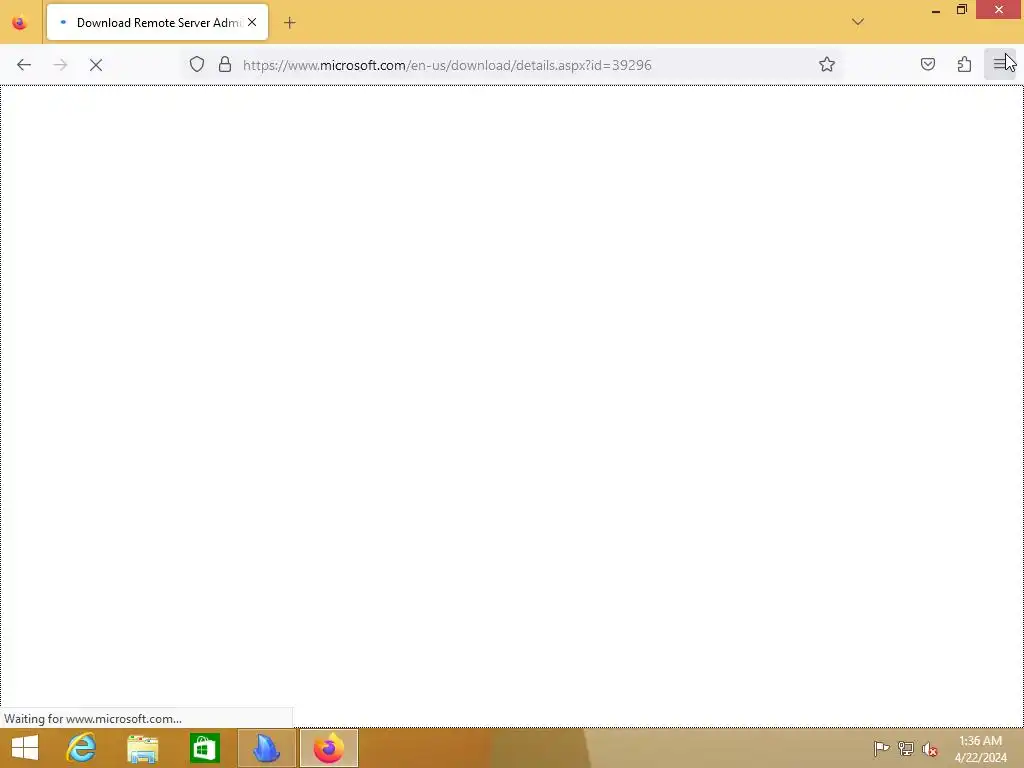Open Action Center flag icon
This screenshot has width=1024, height=768.
click(x=881, y=748)
